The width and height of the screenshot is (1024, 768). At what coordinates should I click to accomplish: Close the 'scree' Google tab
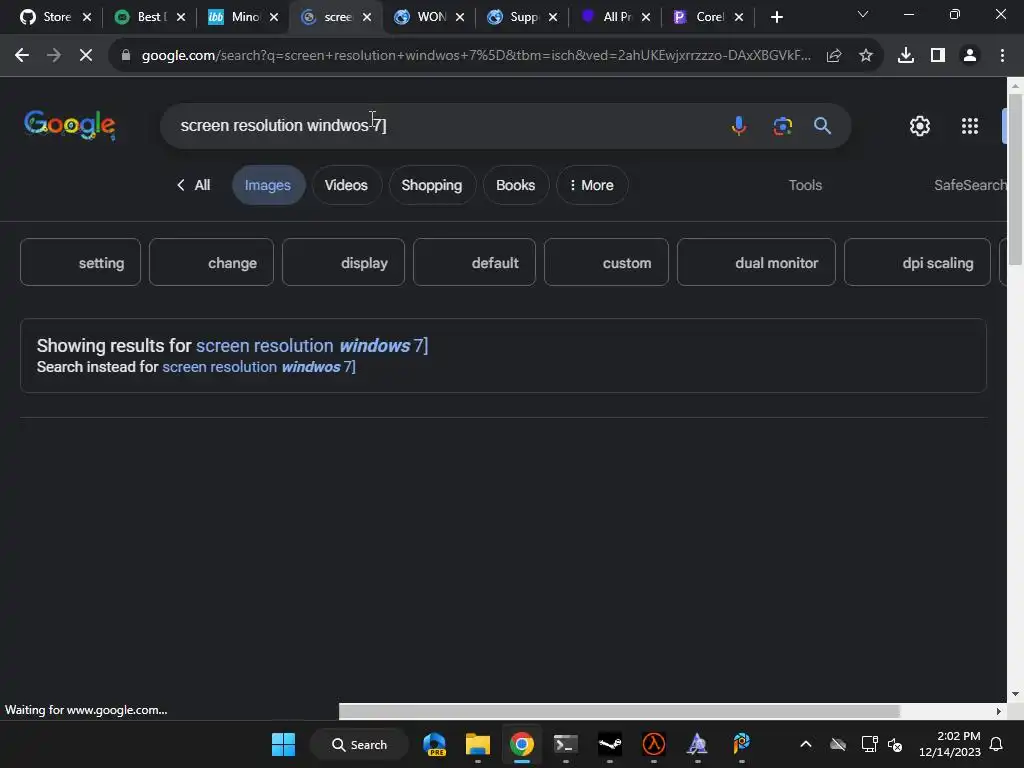[367, 17]
